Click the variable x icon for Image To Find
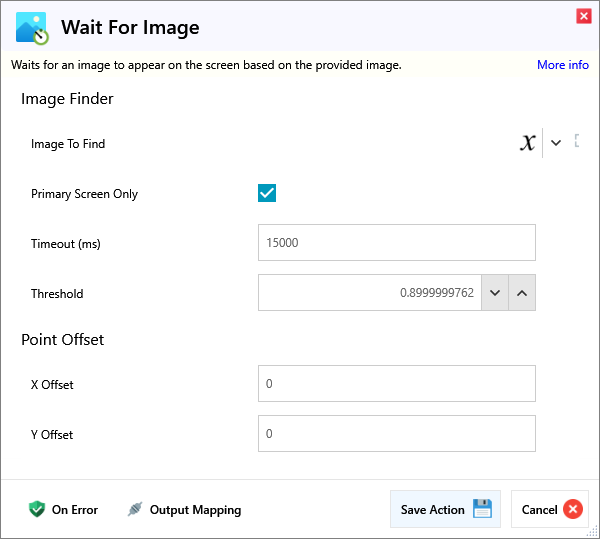 [527, 143]
